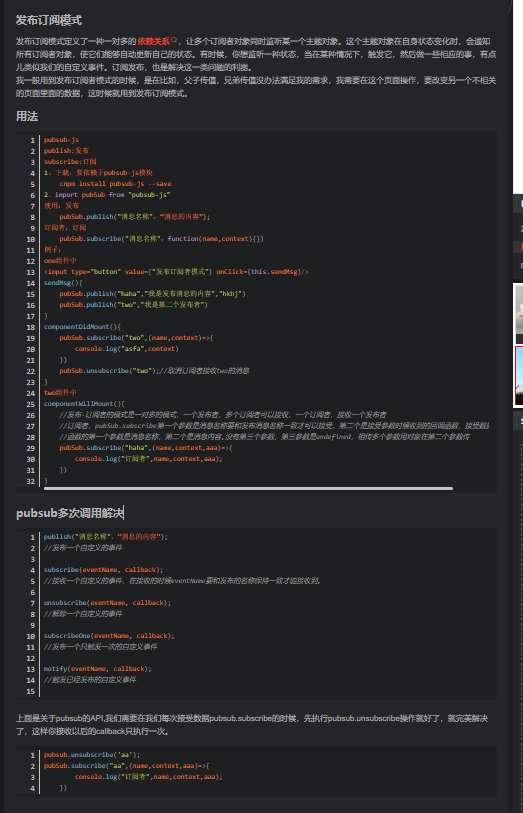Viewport: 523px width, 813px height.
Task: Click the search icon after 依赖关系
Action: (x=174, y=40)
